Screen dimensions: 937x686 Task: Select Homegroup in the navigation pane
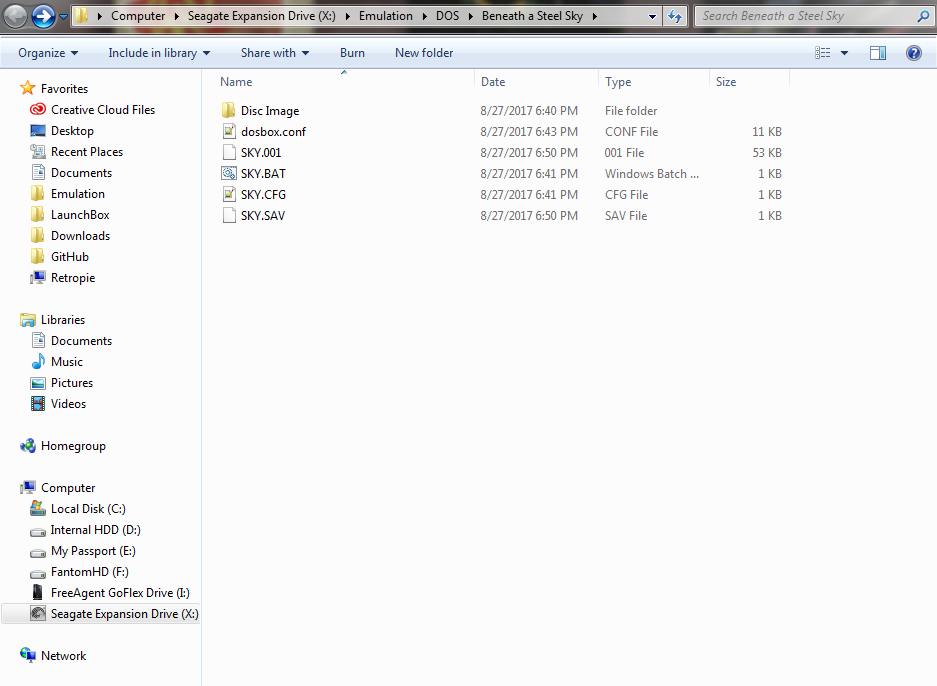(x=73, y=446)
